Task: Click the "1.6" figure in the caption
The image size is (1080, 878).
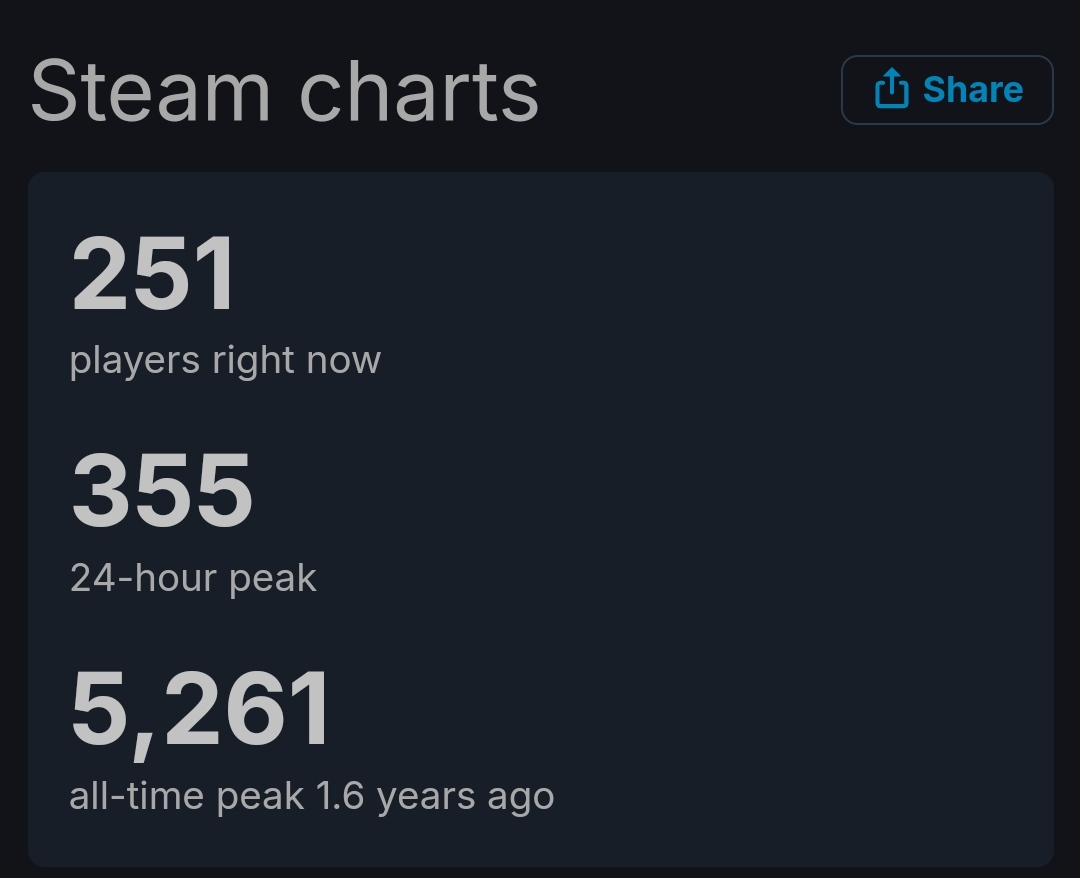Action: (340, 796)
